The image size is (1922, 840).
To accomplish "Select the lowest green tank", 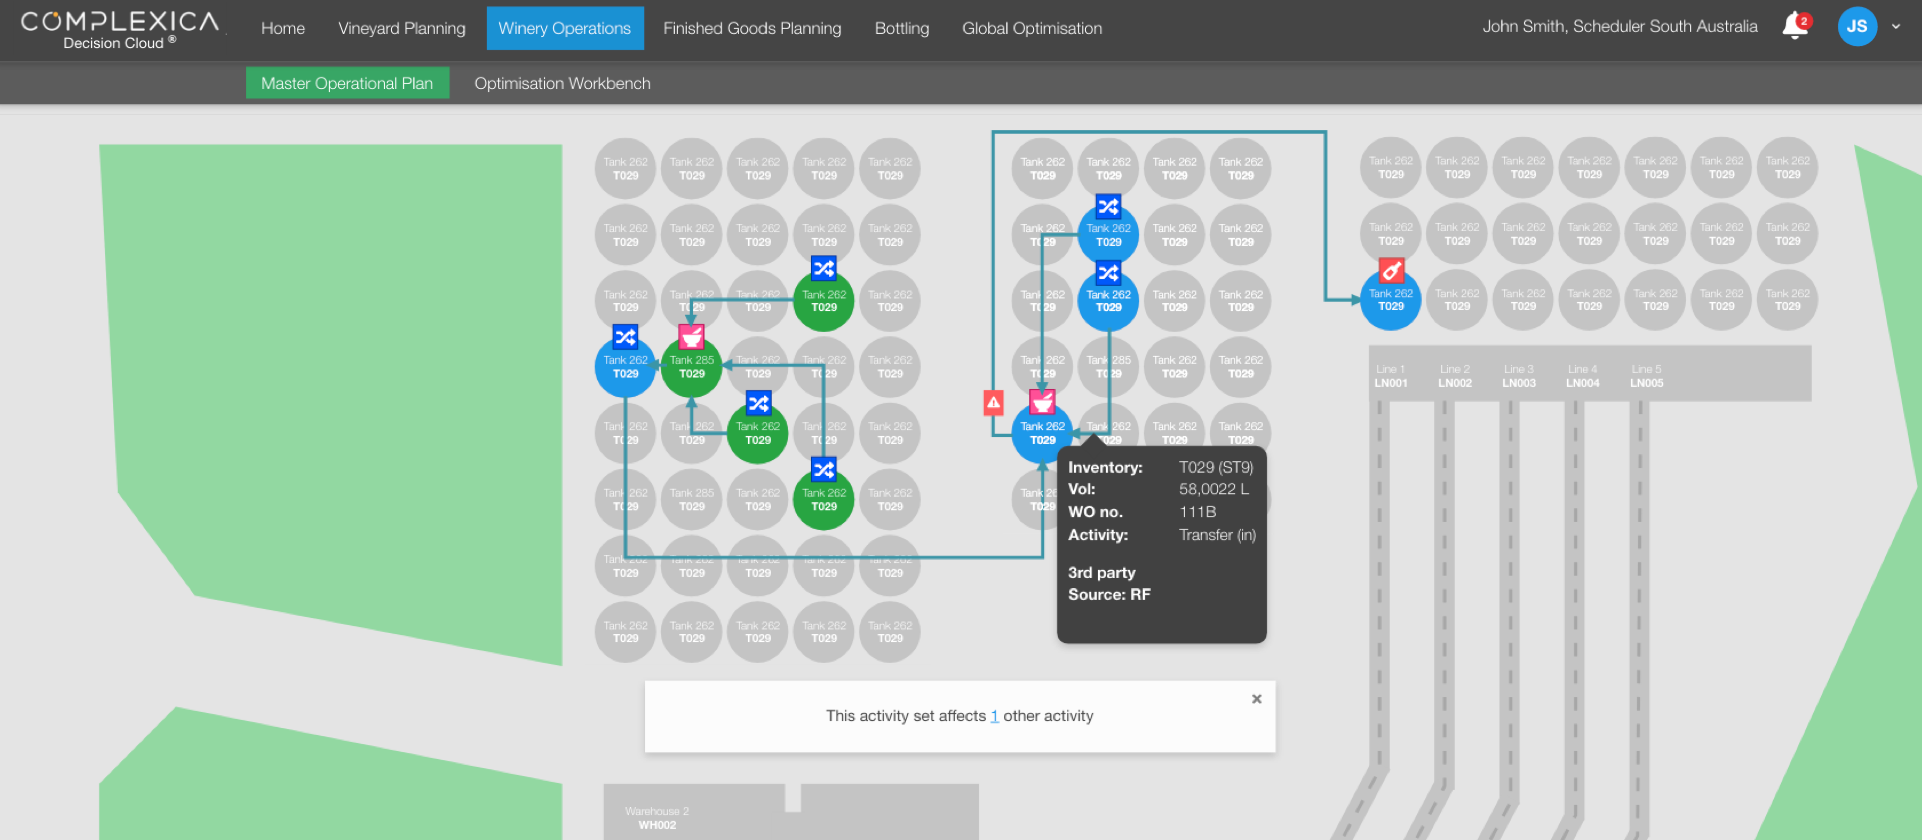I will [824, 499].
